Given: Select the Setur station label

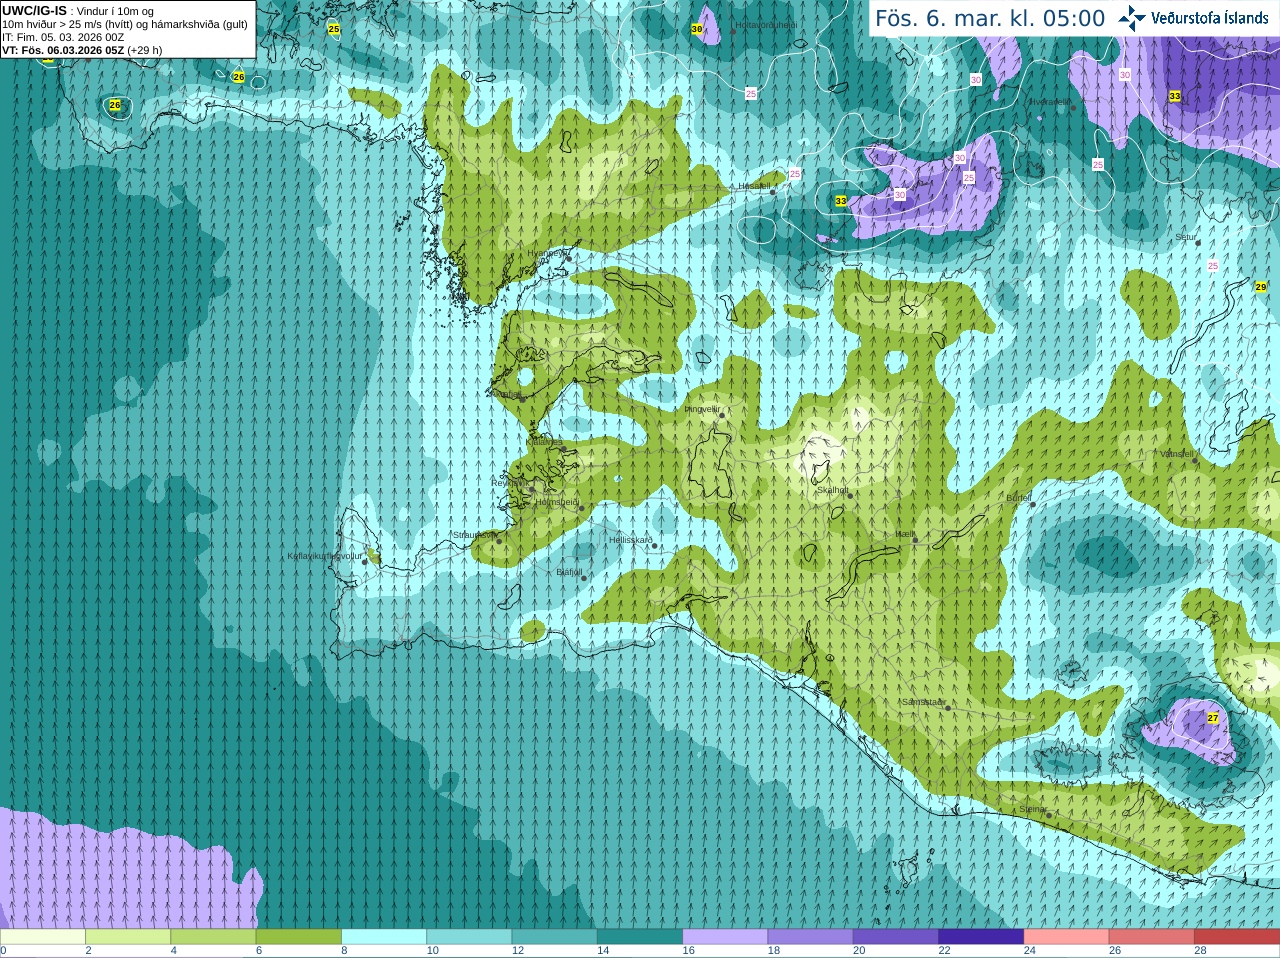Looking at the screenshot, I should (x=1185, y=237).
